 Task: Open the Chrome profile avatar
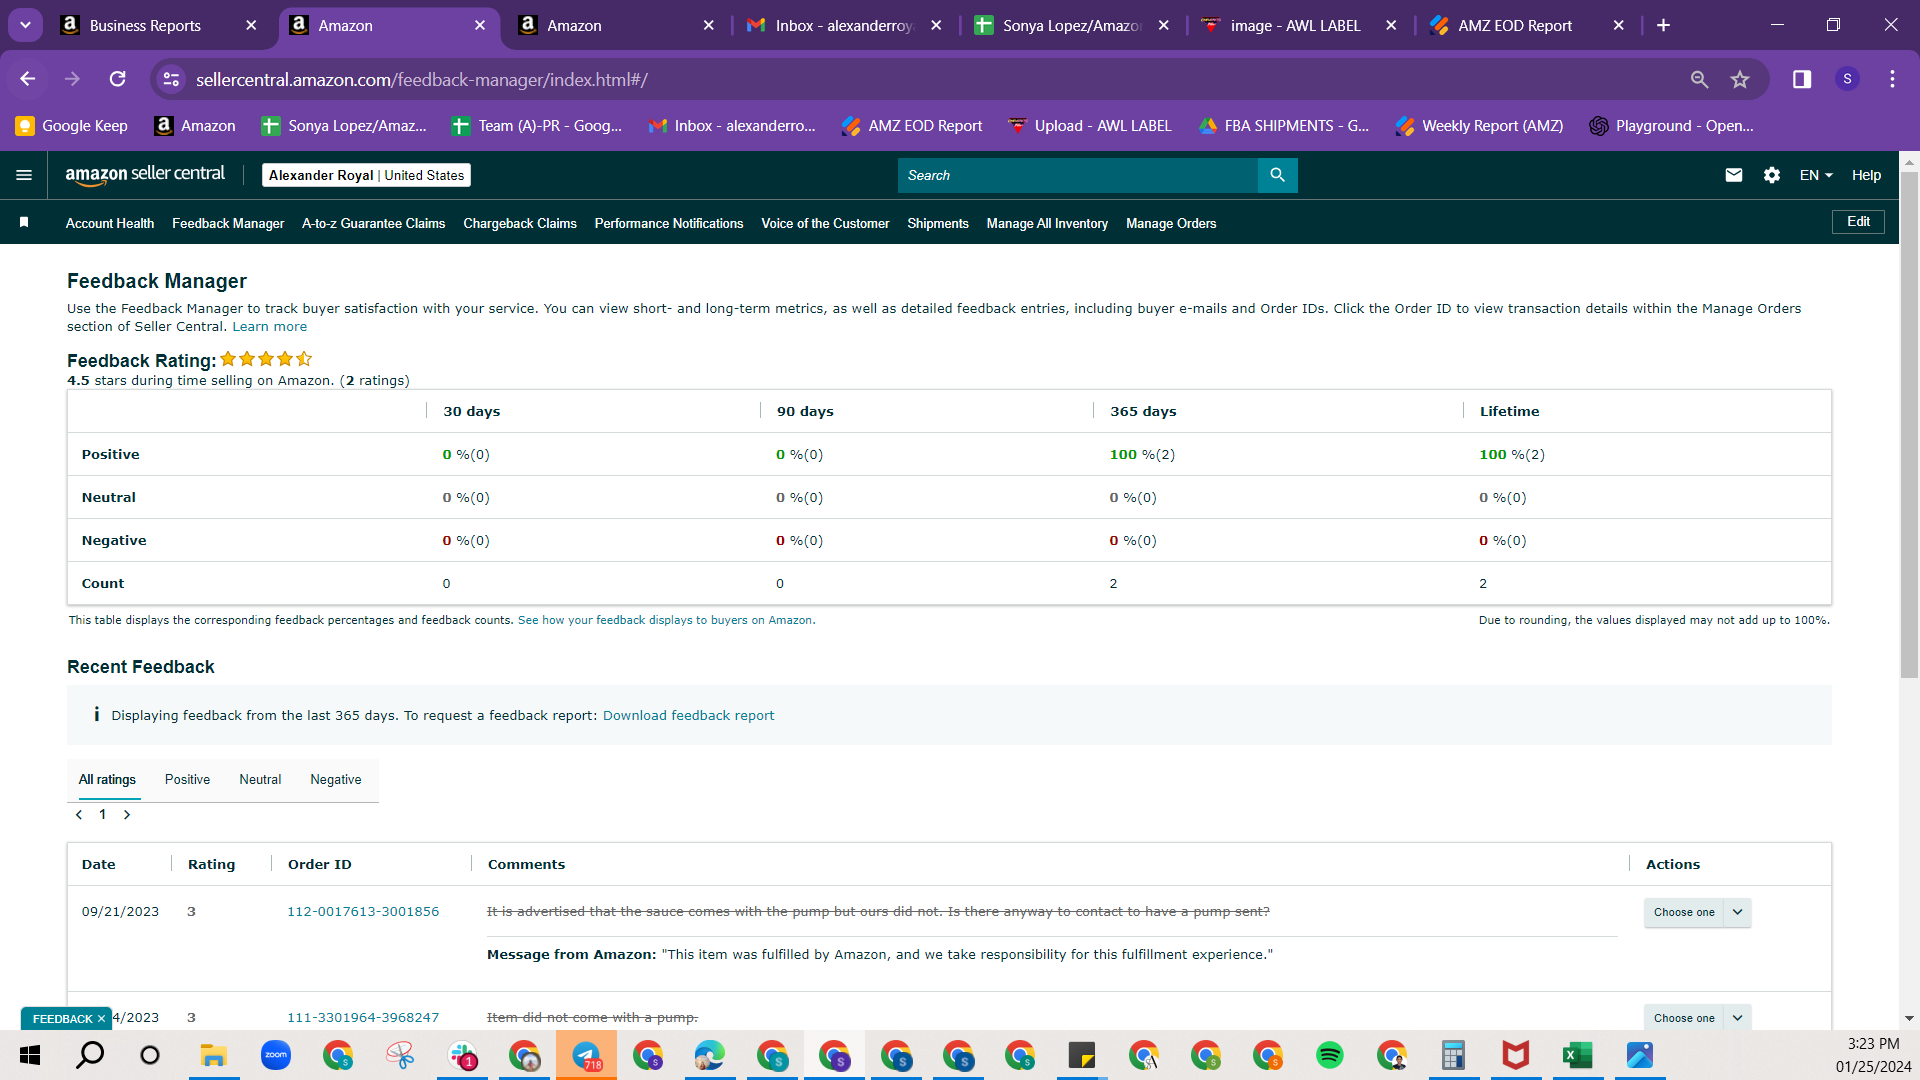point(1847,79)
